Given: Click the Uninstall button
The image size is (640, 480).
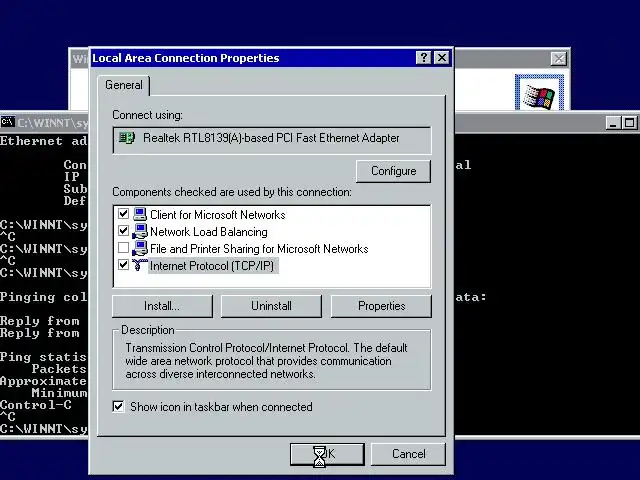Looking at the screenshot, I should 271,306.
